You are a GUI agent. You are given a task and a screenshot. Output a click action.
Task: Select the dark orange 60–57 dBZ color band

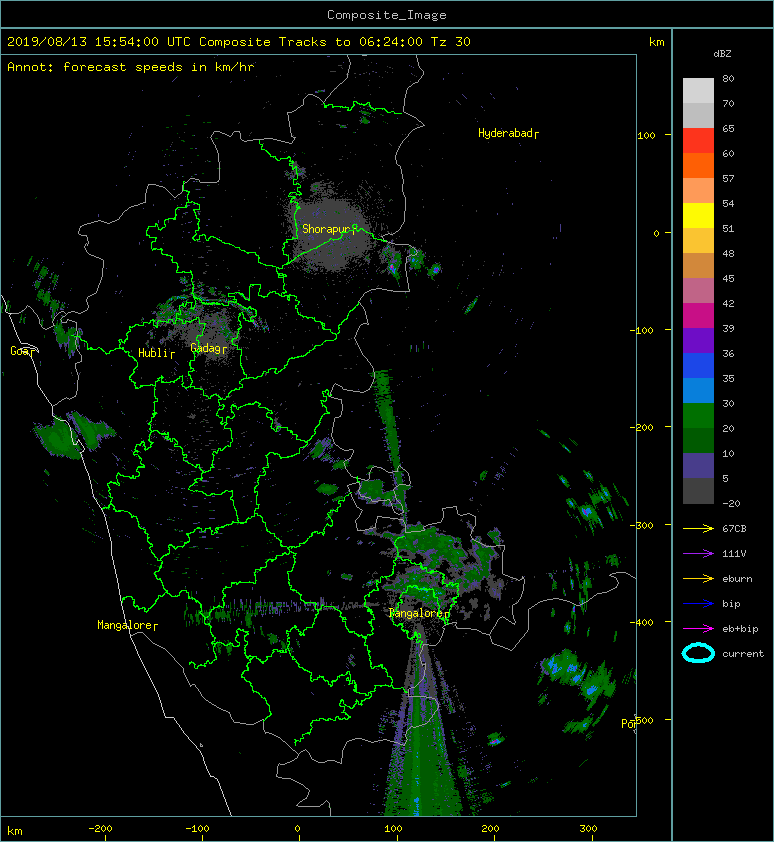pyautogui.click(x=698, y=165)
